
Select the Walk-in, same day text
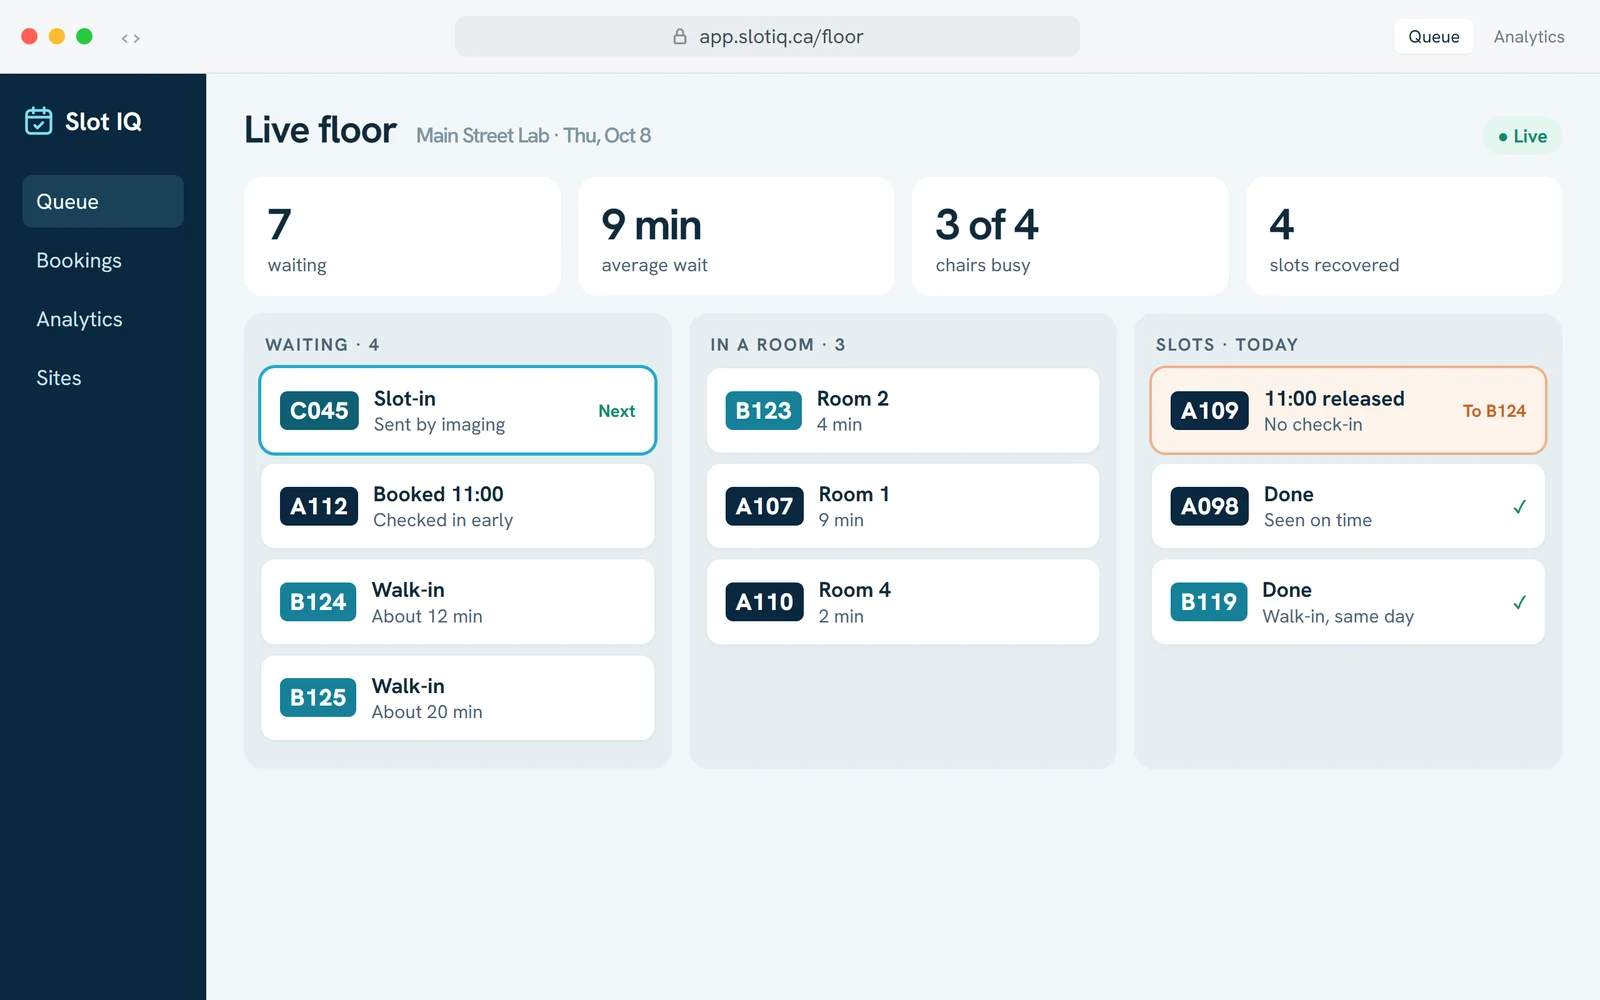coord(1338,617)
